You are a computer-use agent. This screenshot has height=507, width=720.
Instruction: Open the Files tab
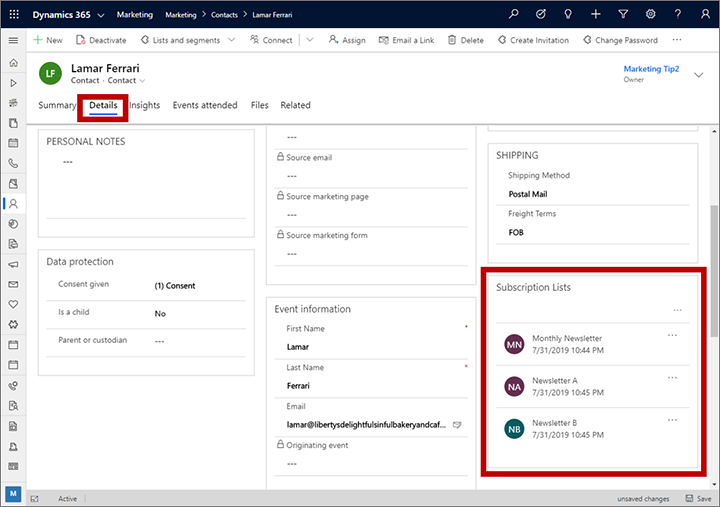259,105
